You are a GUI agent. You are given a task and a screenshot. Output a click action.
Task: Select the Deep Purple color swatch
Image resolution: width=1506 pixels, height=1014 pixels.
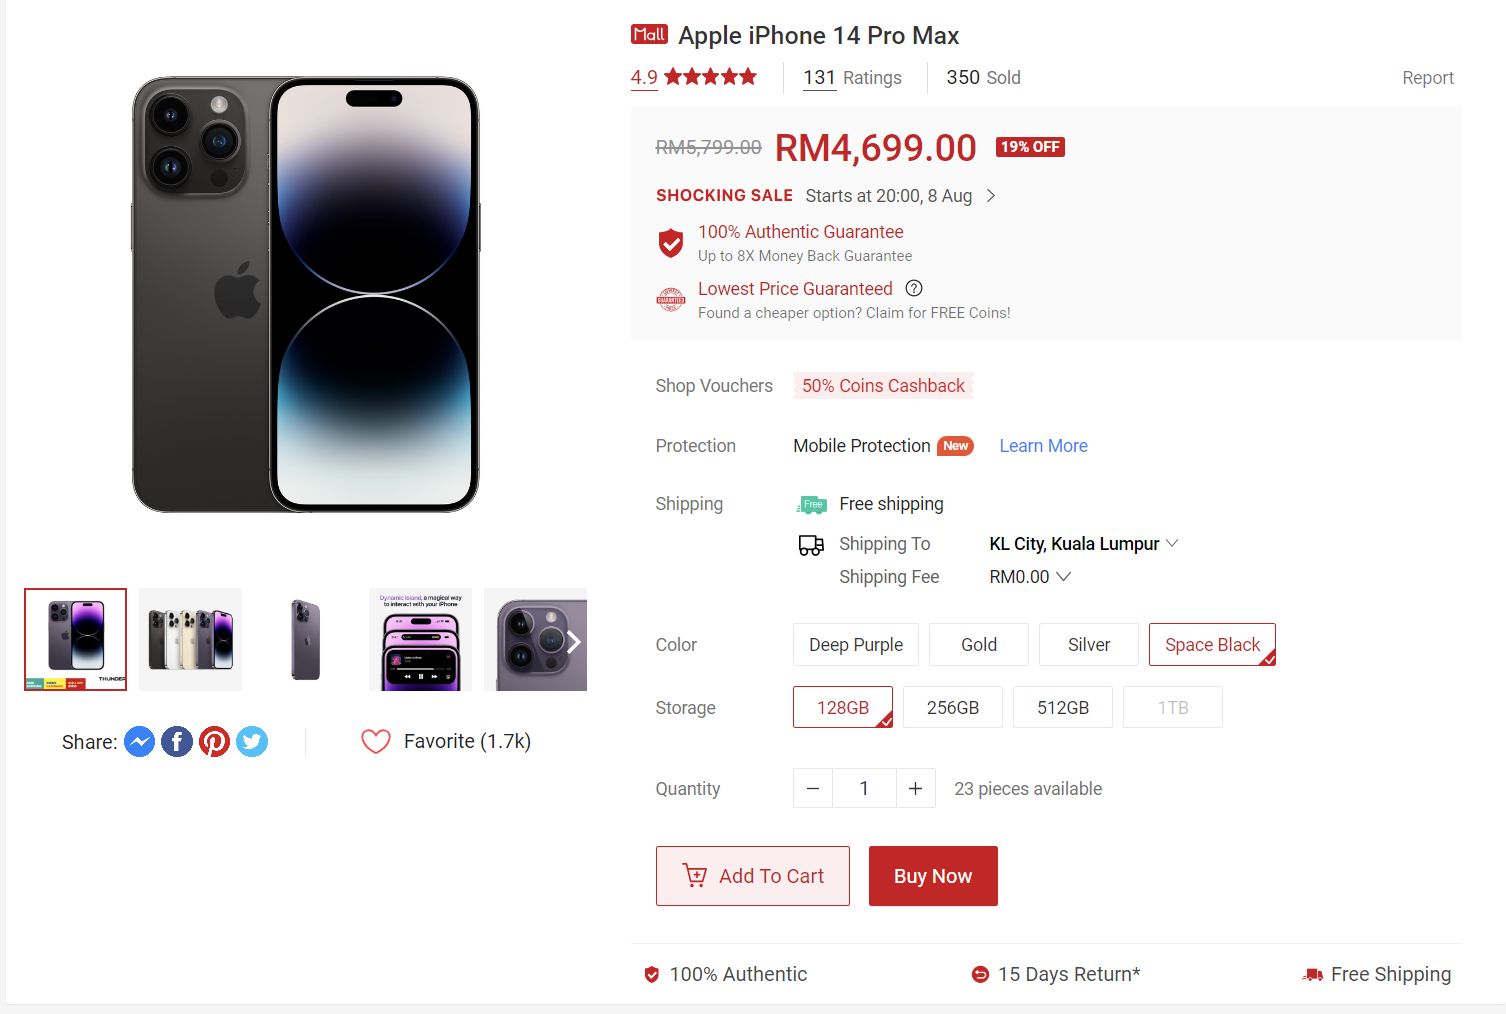click(855, 644)
